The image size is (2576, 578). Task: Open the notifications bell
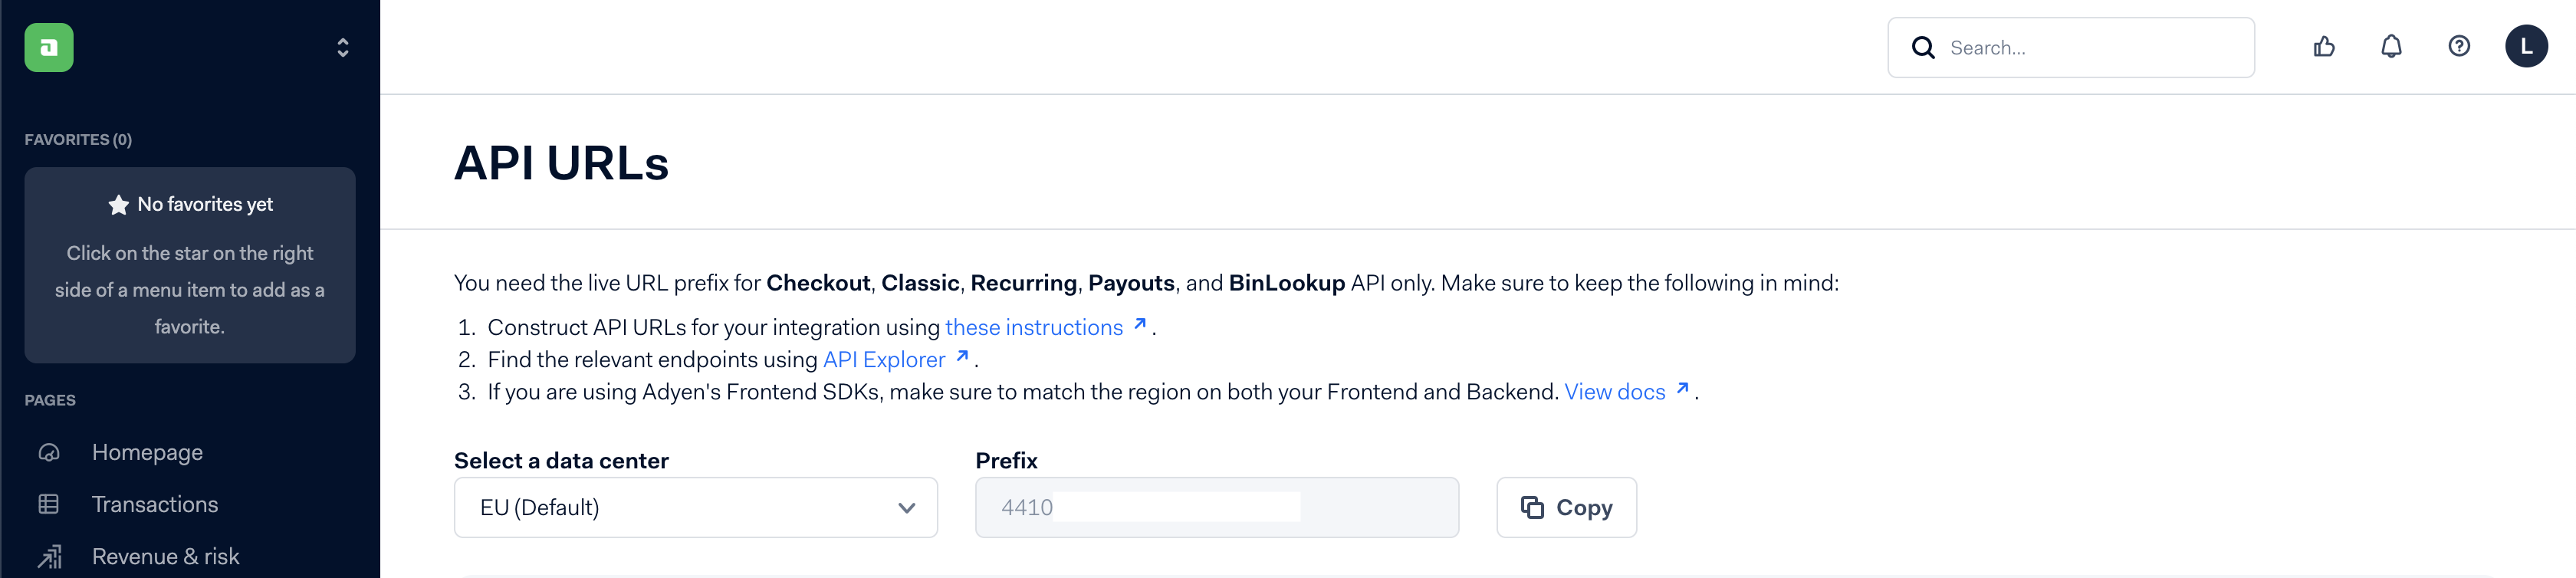(x=2391, y=46)
